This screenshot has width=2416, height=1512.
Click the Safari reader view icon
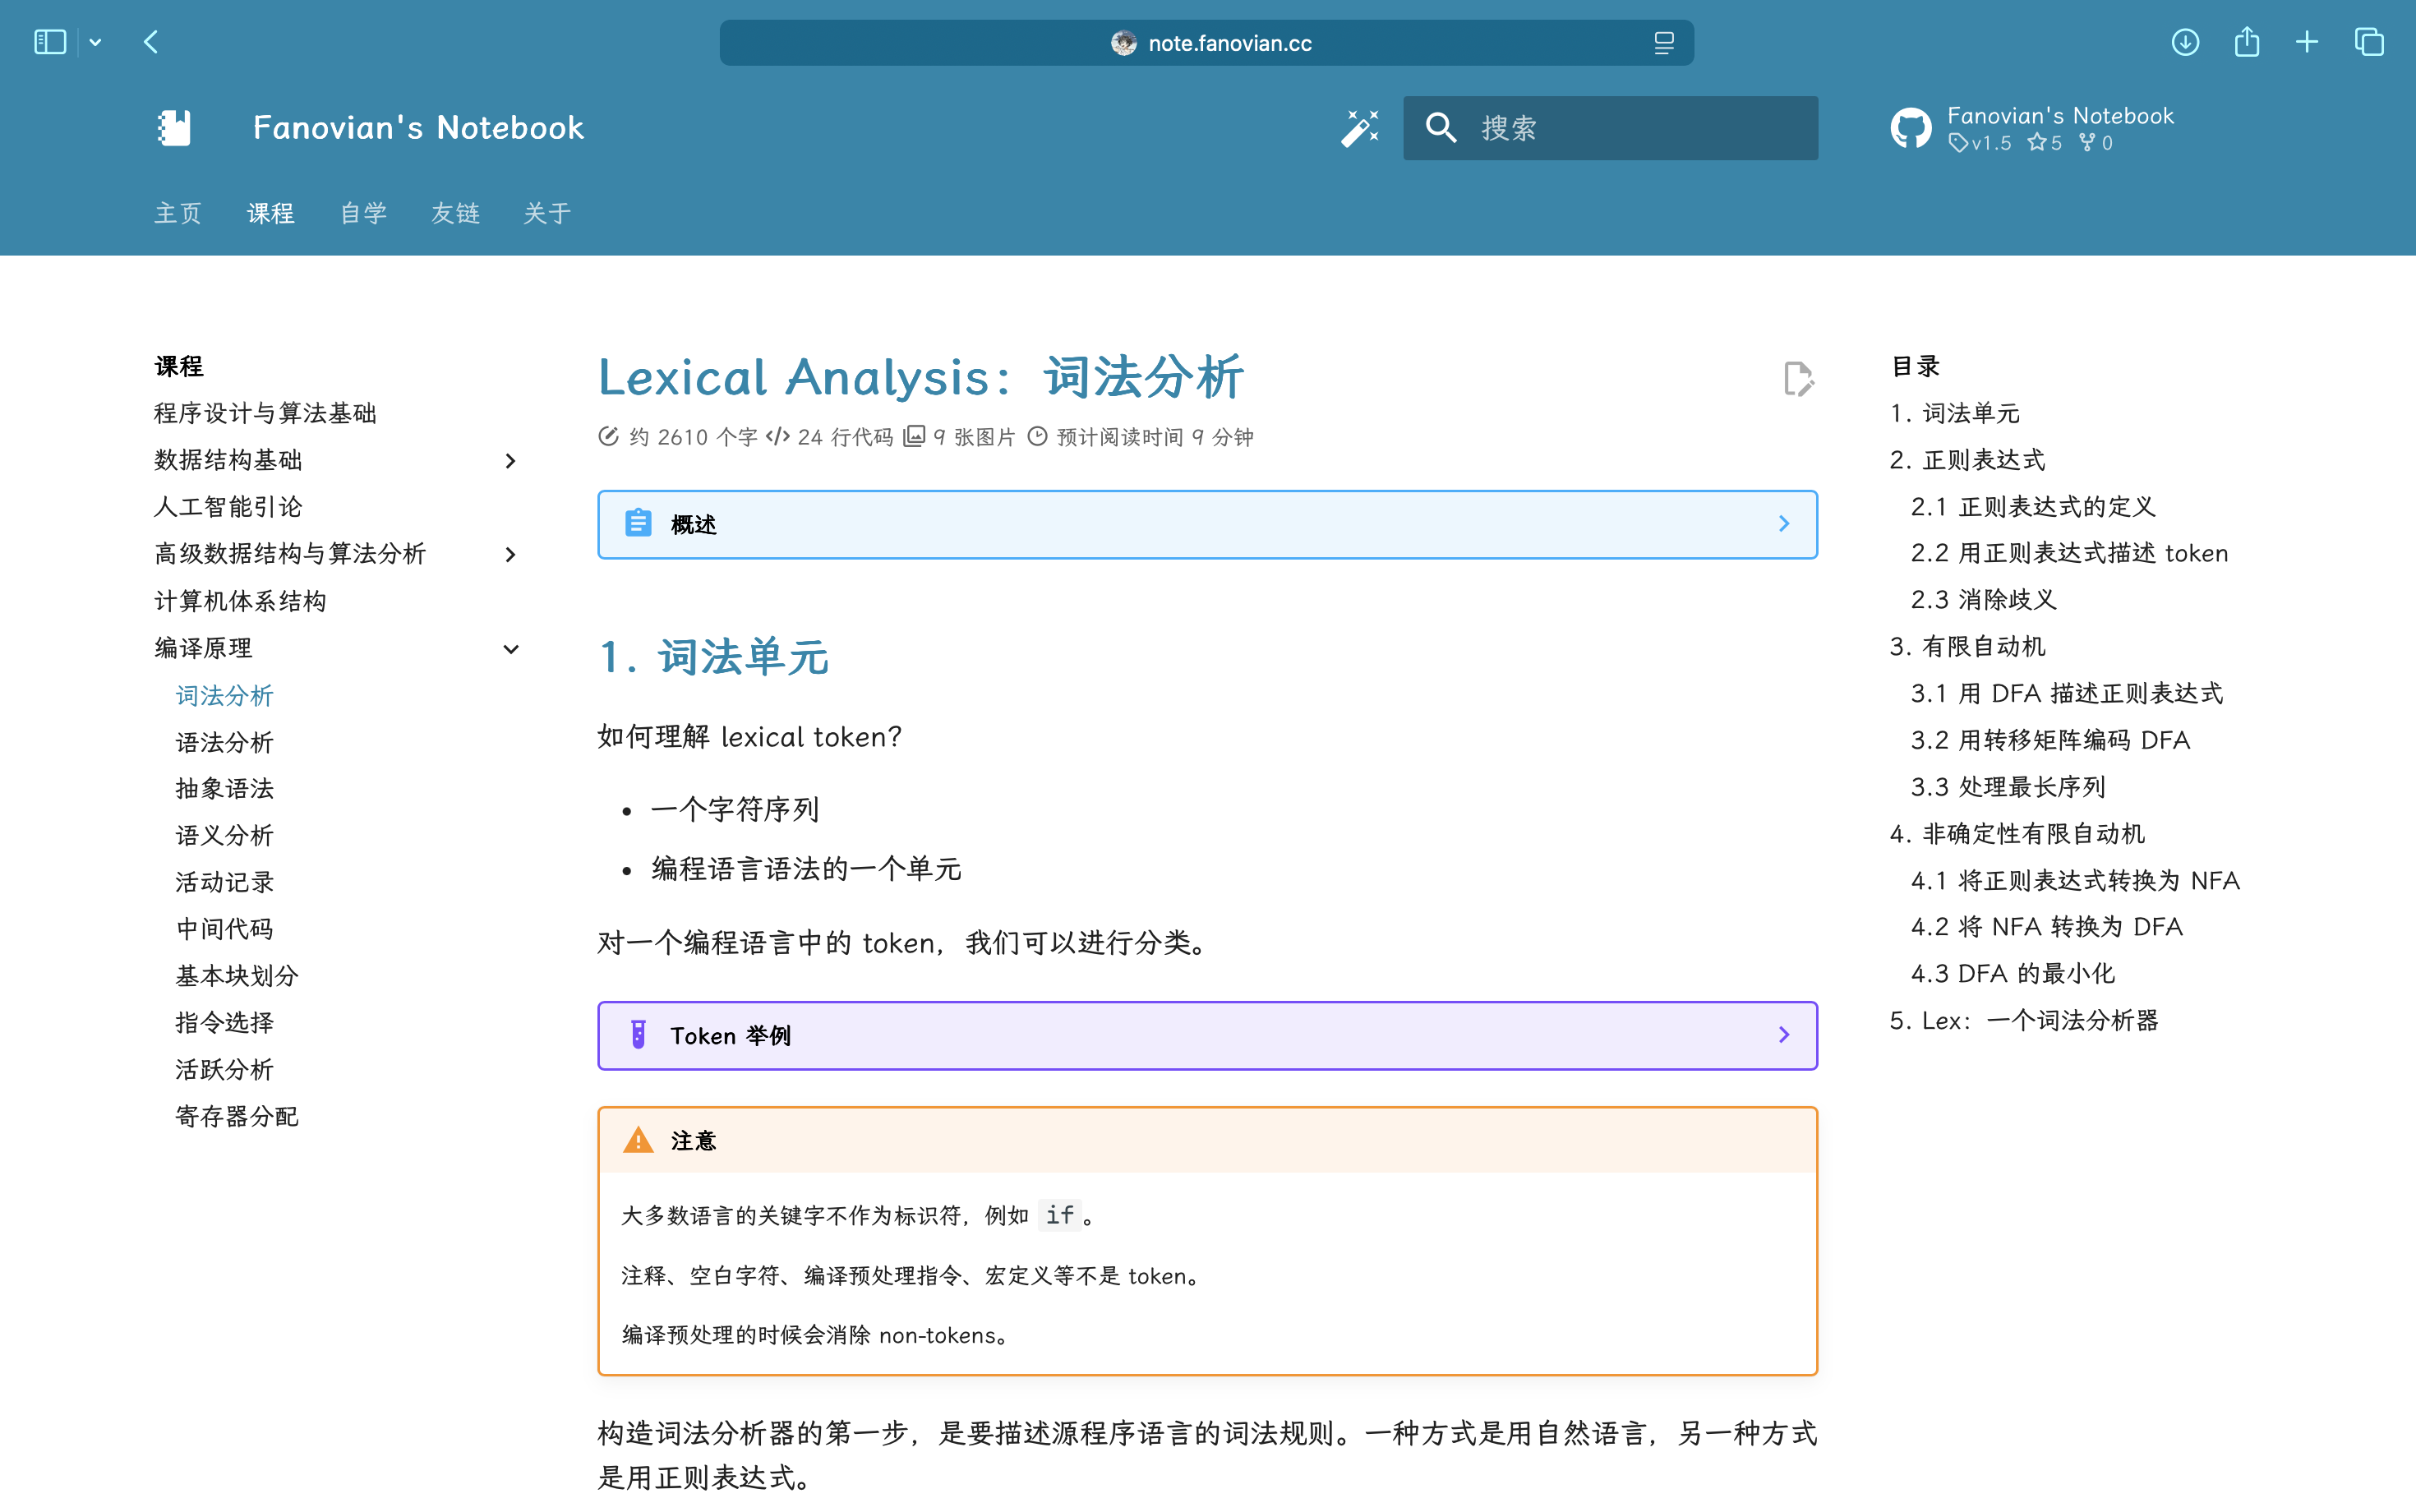click(1663, 43)
